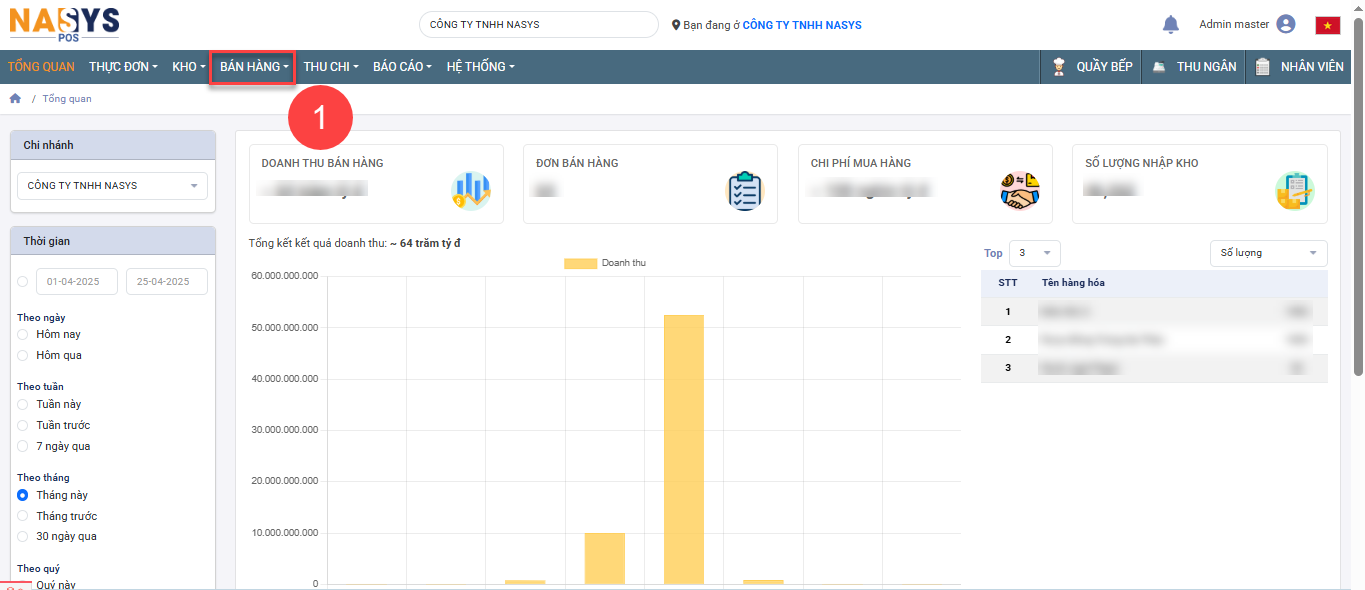
Task: Select the Tháng này radio option
Action: (23, 495)
